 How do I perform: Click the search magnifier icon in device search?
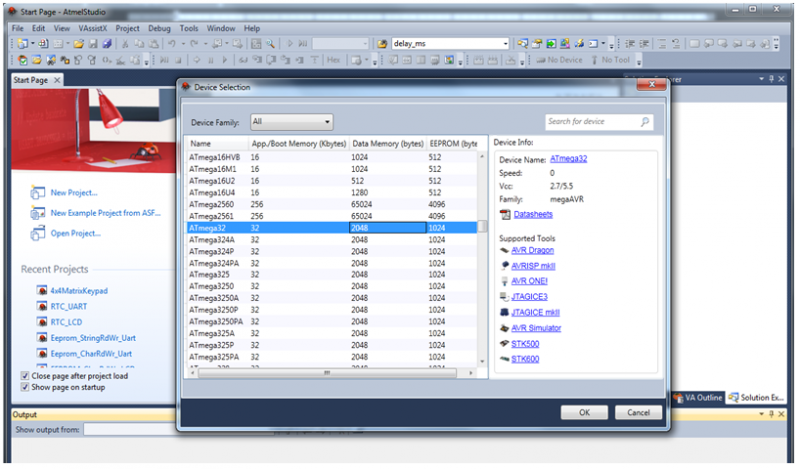[645, 121]
